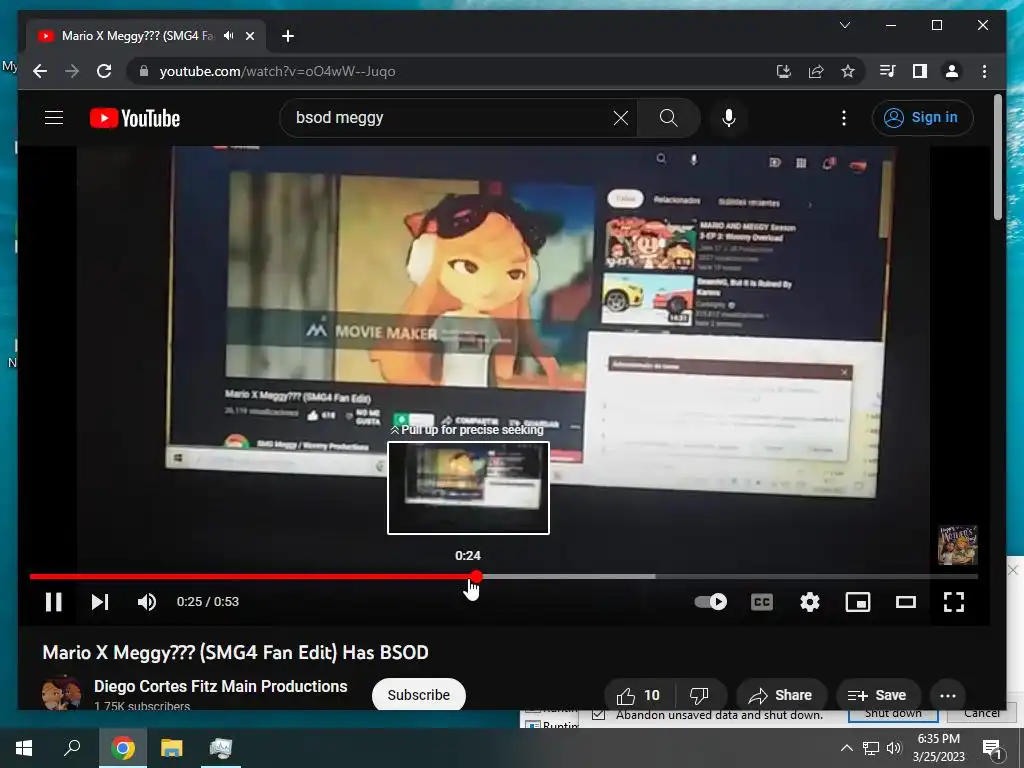1024x768 pixels.
Task: Open YouTube hamburger guide menu
Action: 54,118
